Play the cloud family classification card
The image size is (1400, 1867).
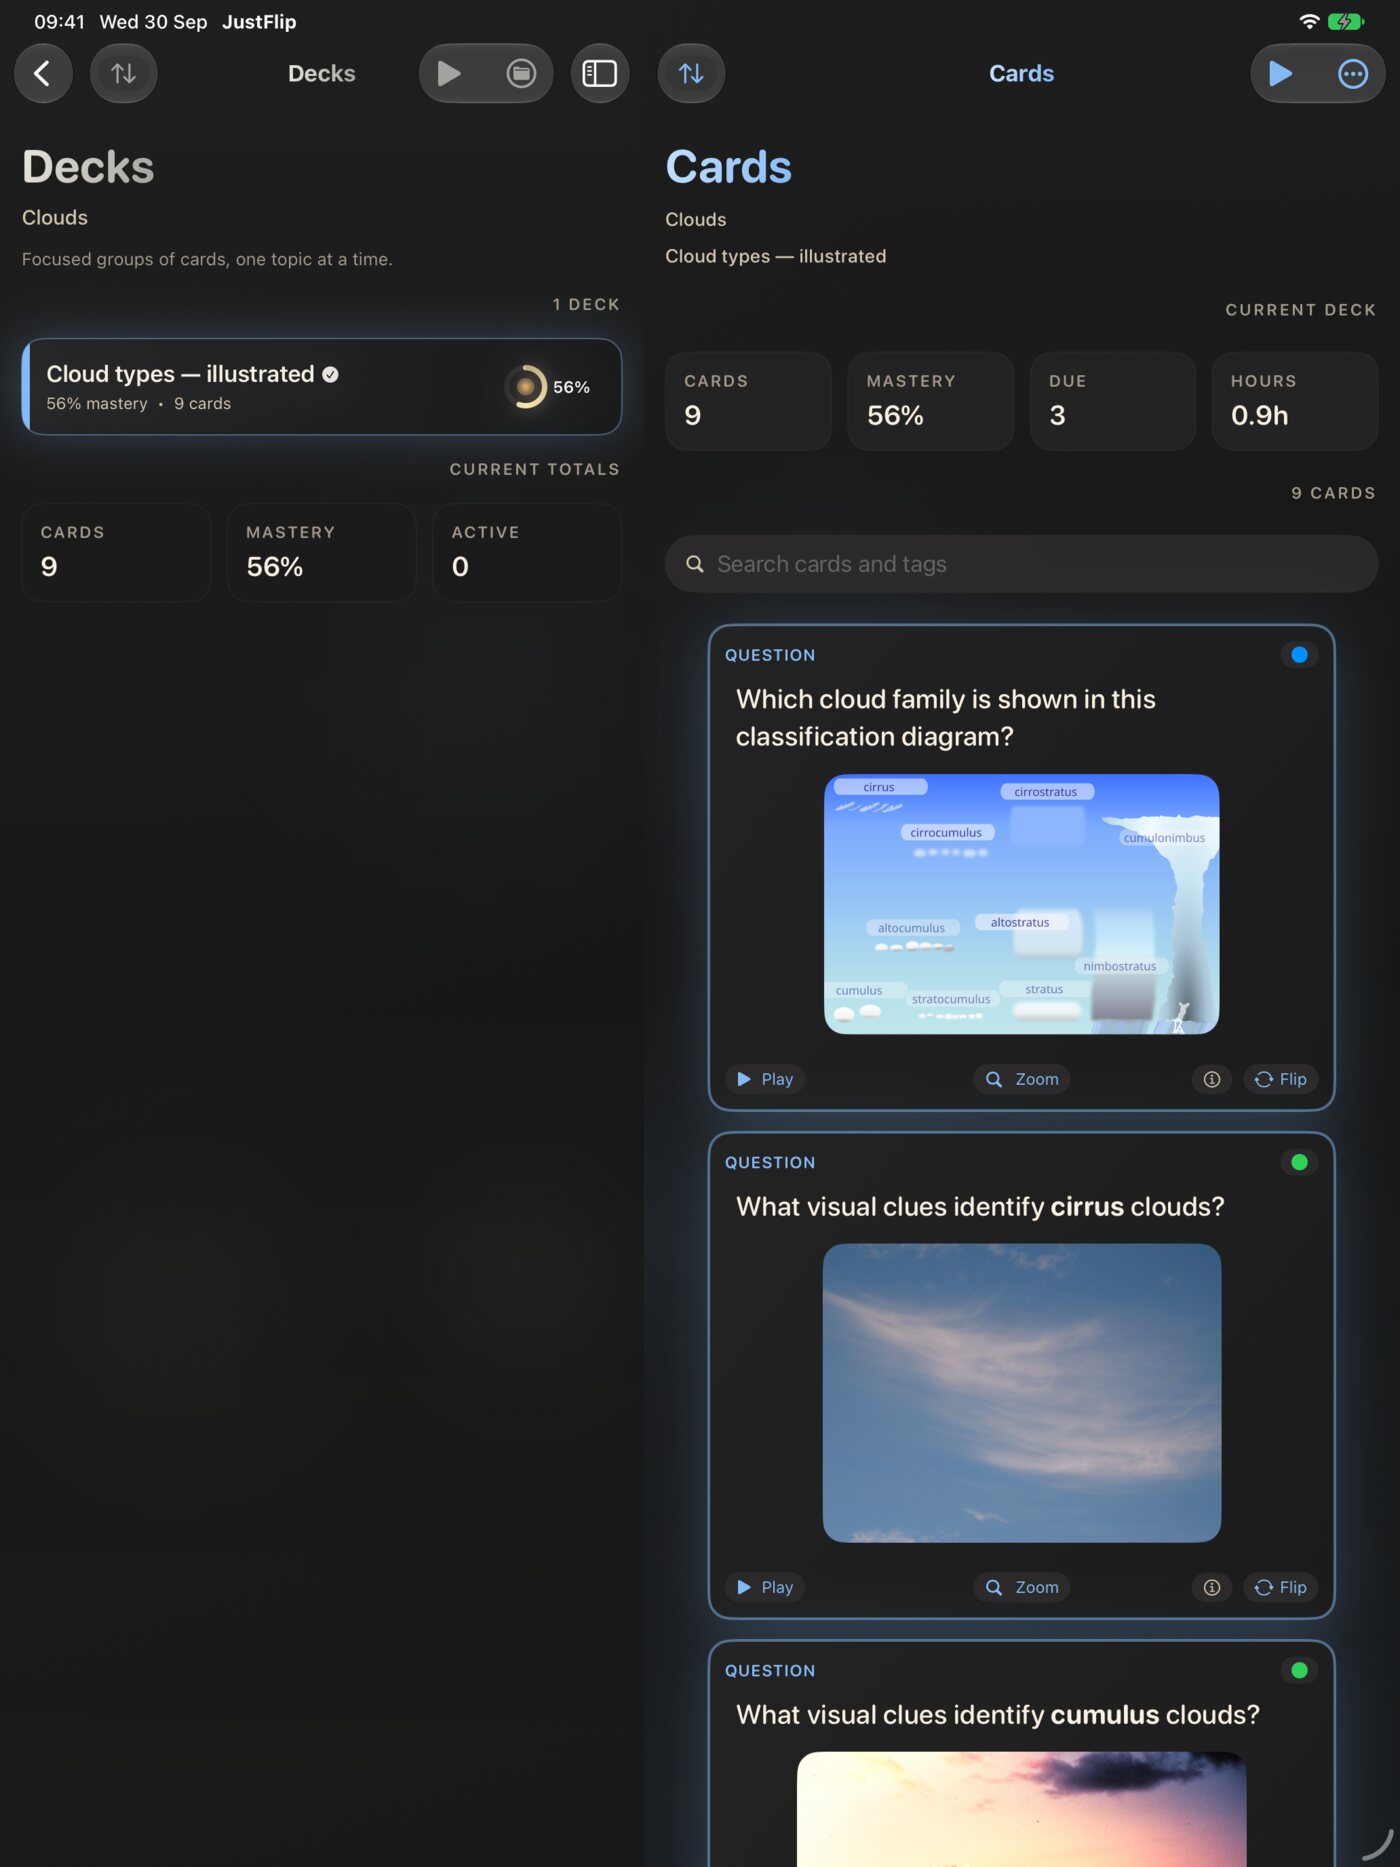pos(765,1079)
